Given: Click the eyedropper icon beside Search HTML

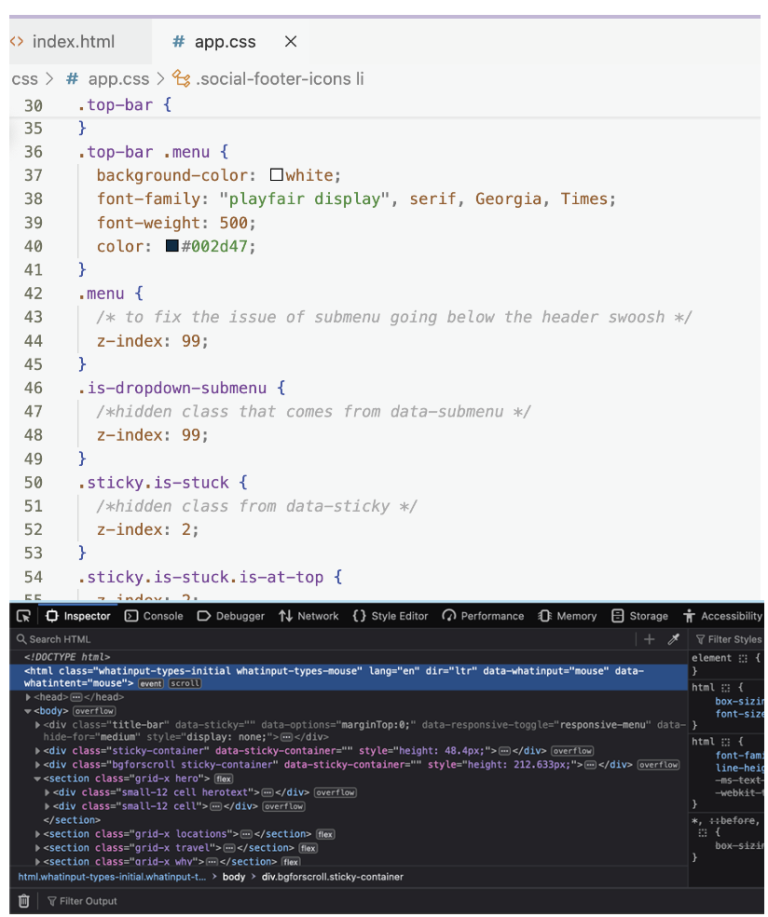Looking at the screenshot, I should pyautogui.click(x=674, y=639).
